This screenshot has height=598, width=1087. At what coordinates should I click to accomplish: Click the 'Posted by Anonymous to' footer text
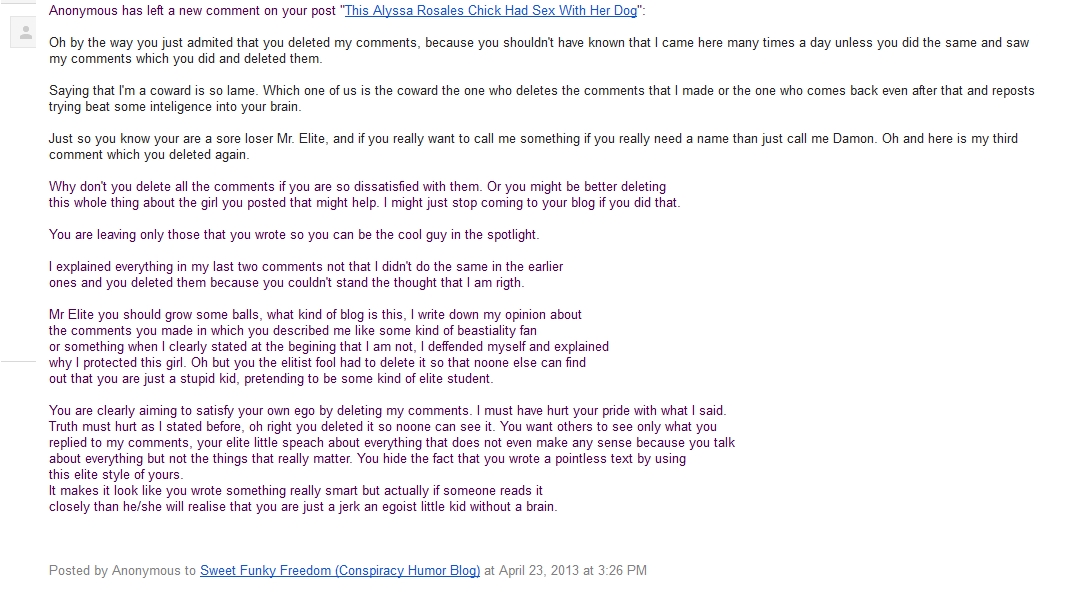(x=122, y=571)
